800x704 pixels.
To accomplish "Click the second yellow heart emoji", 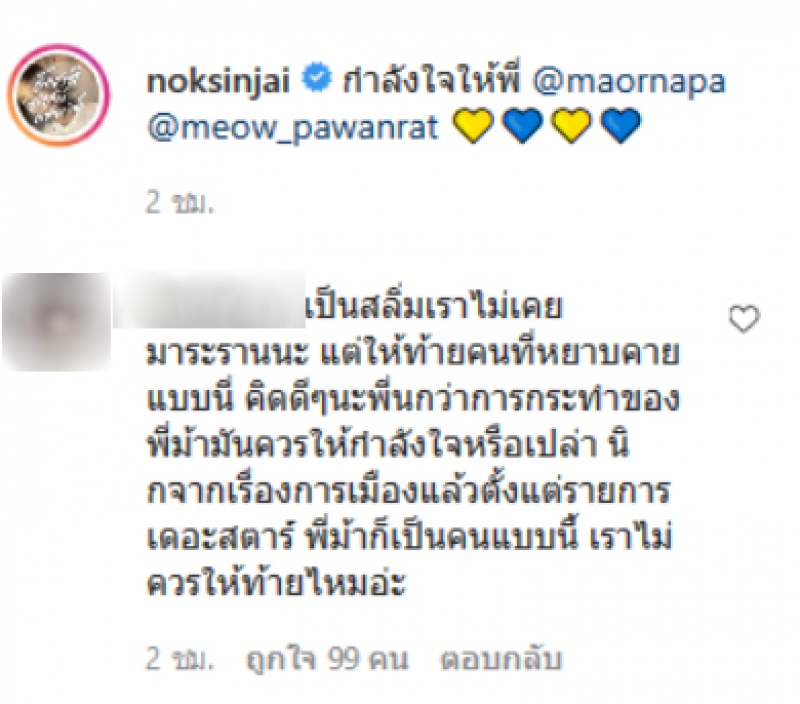I will (571, 125).
